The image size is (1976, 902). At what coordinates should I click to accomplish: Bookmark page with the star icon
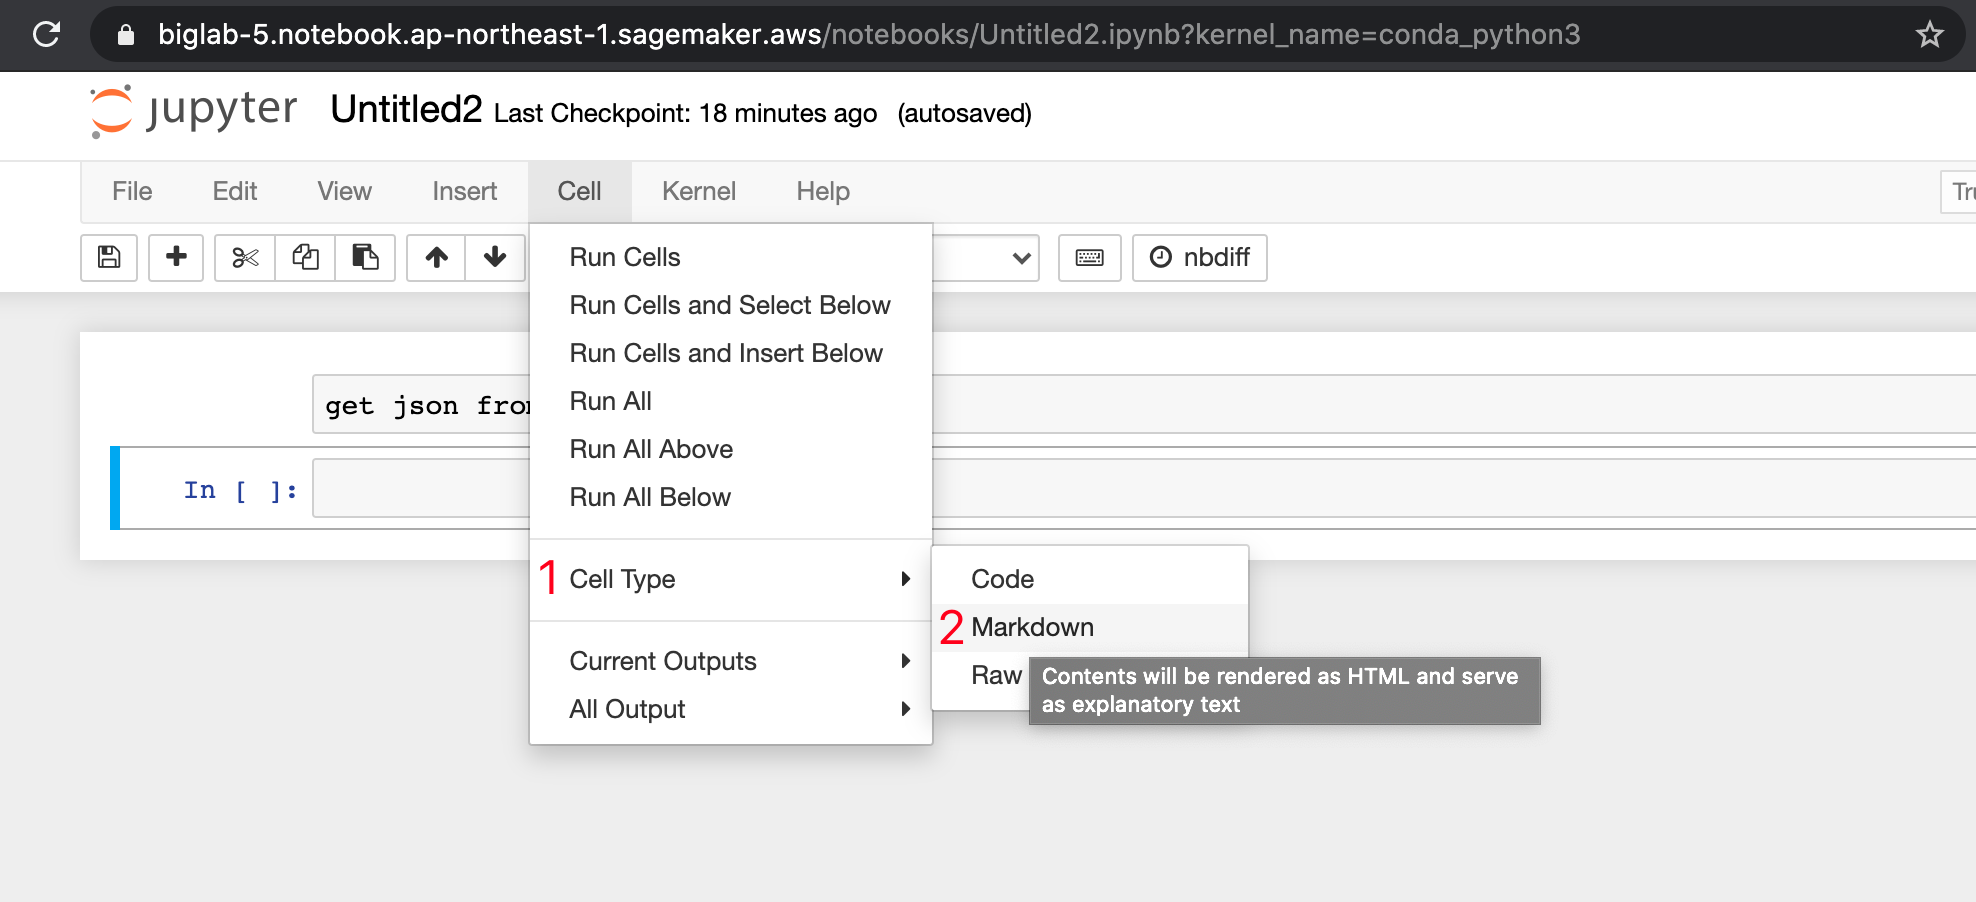click(1929, 35)
